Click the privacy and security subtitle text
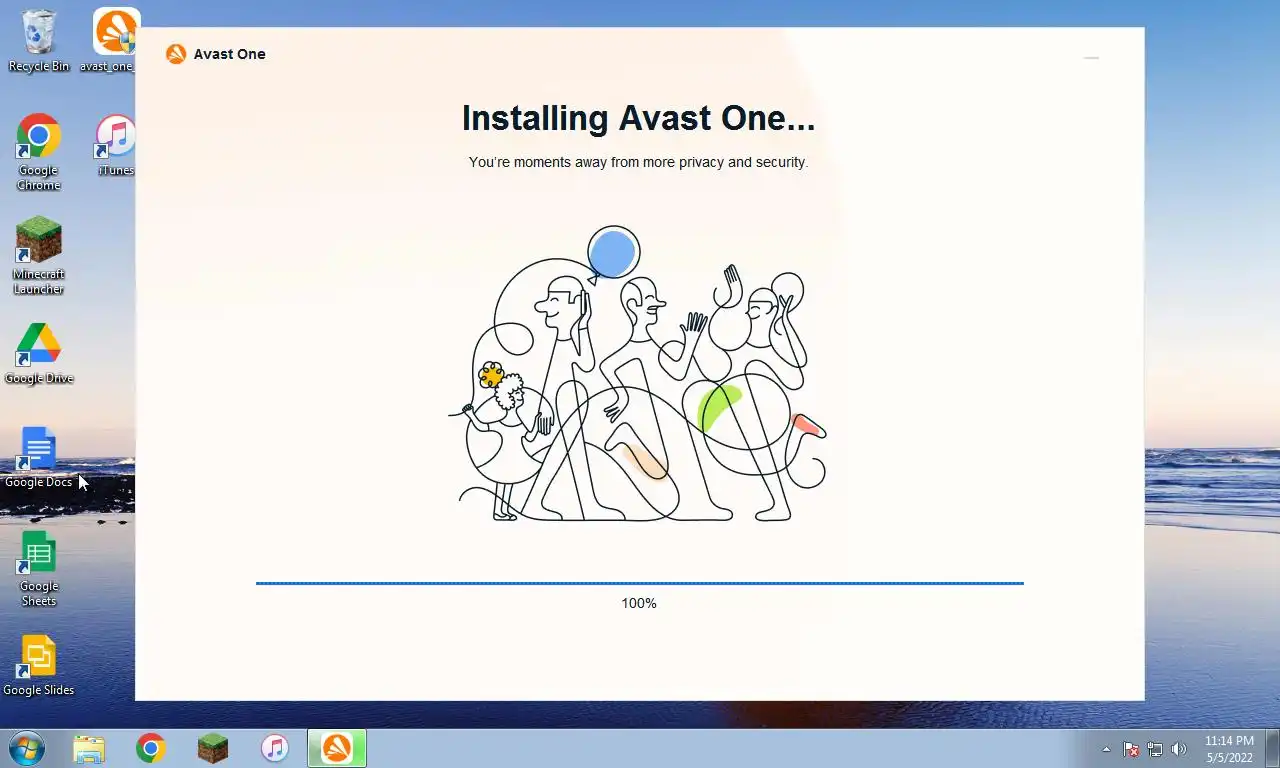This screenshot has height=768, width=1280. pyautogui.click(x=638, y=162)
